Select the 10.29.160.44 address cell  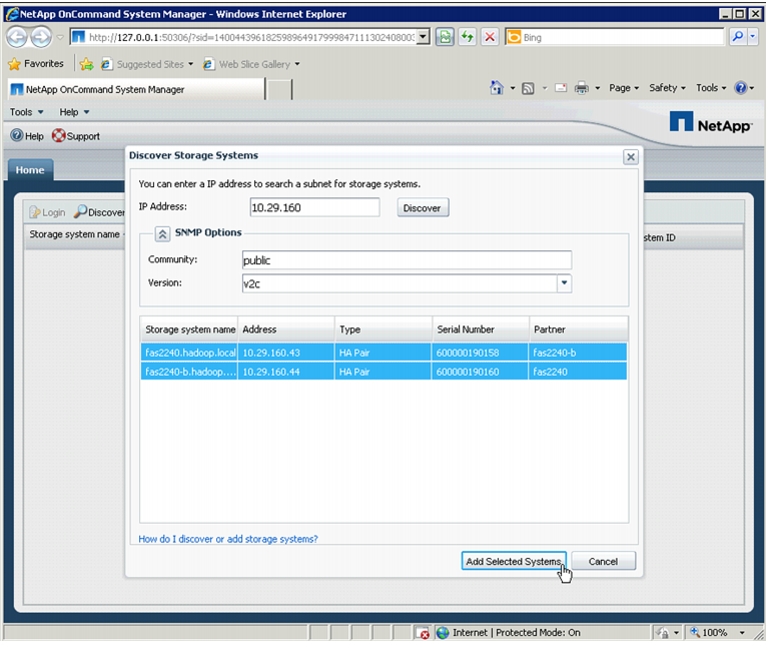point(286,372)
